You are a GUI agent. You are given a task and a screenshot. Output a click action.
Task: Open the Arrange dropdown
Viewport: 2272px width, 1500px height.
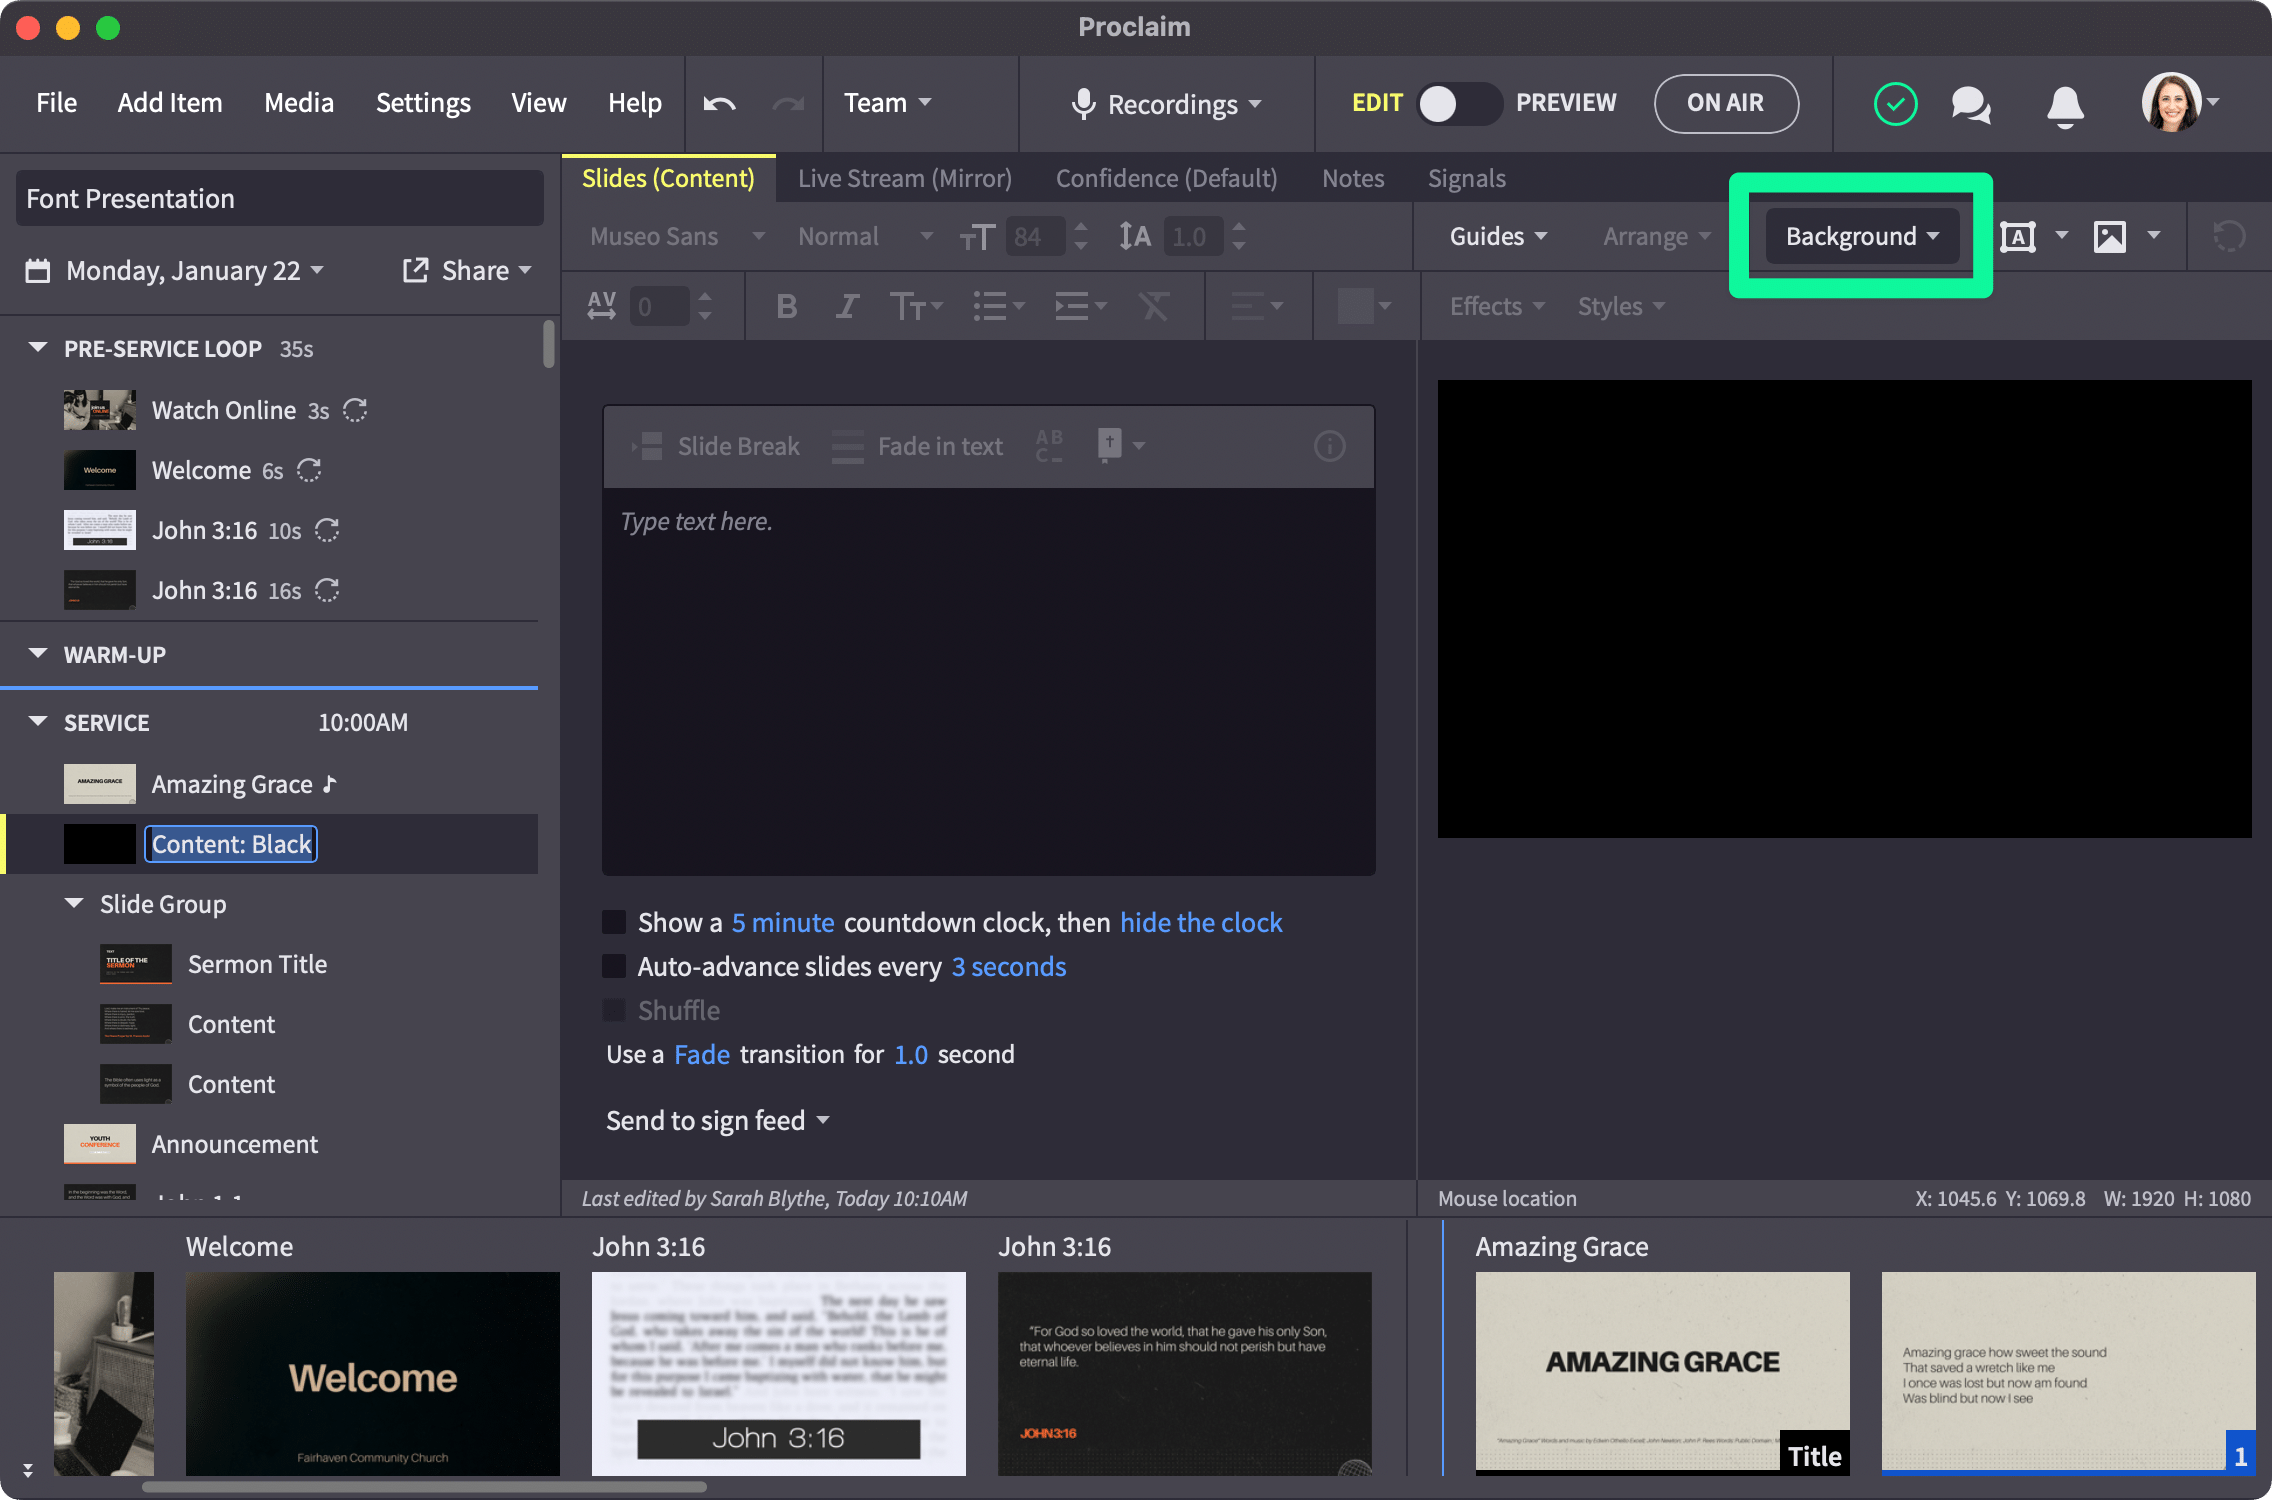tap(1656, 234)
